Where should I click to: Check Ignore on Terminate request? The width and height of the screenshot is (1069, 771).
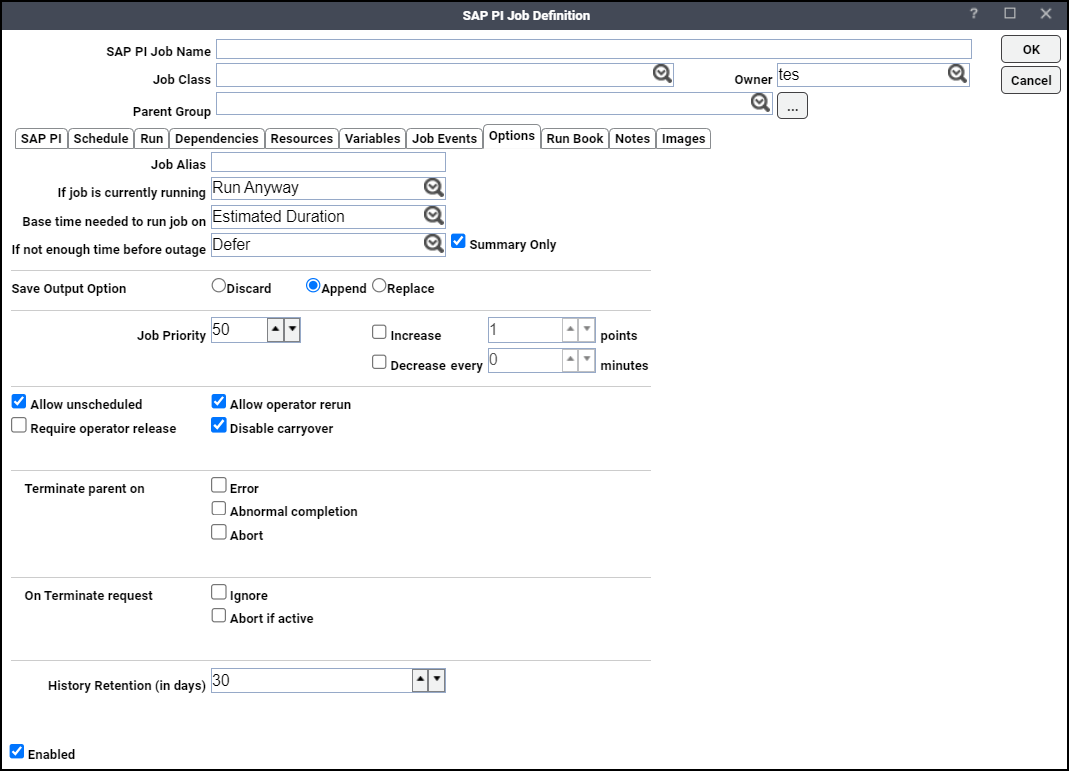click(219, 592)
